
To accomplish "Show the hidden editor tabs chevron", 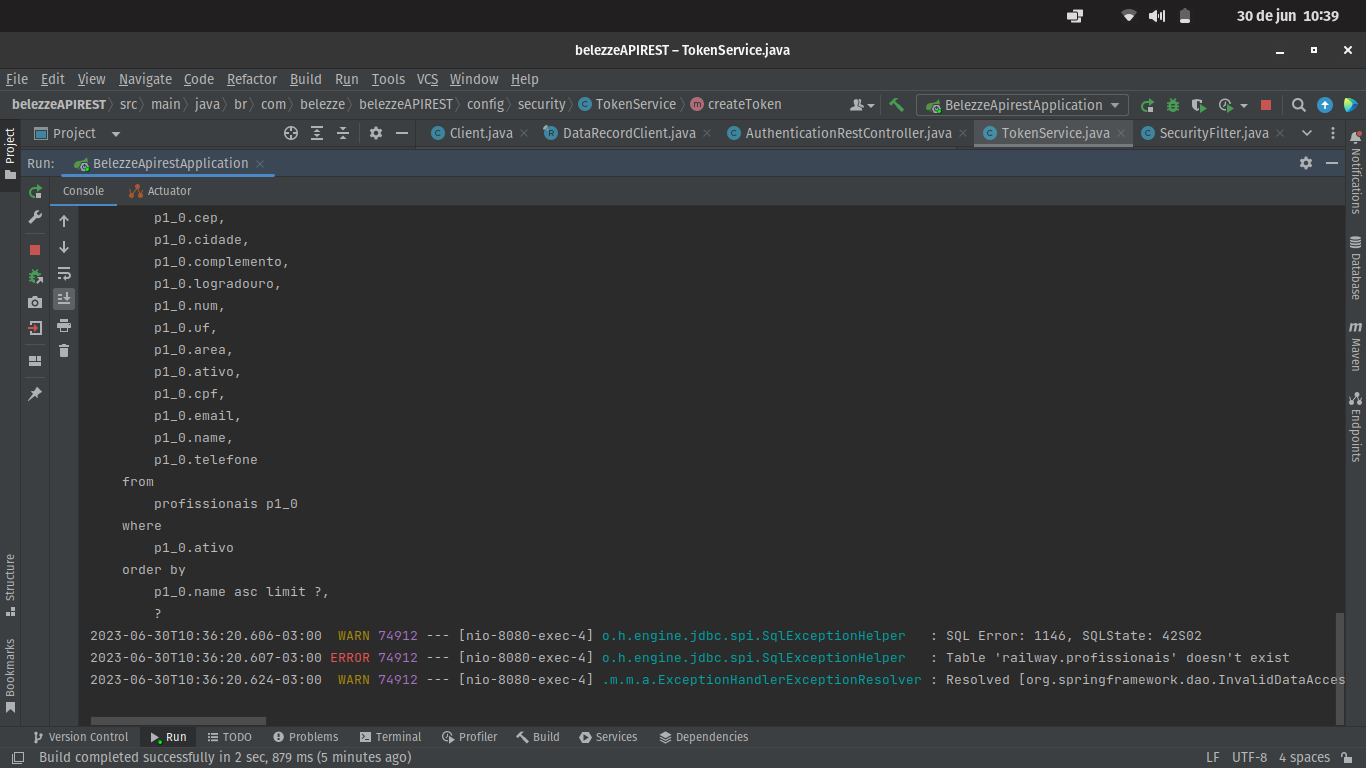I will pyautogui.click(x=1306, y=133).
